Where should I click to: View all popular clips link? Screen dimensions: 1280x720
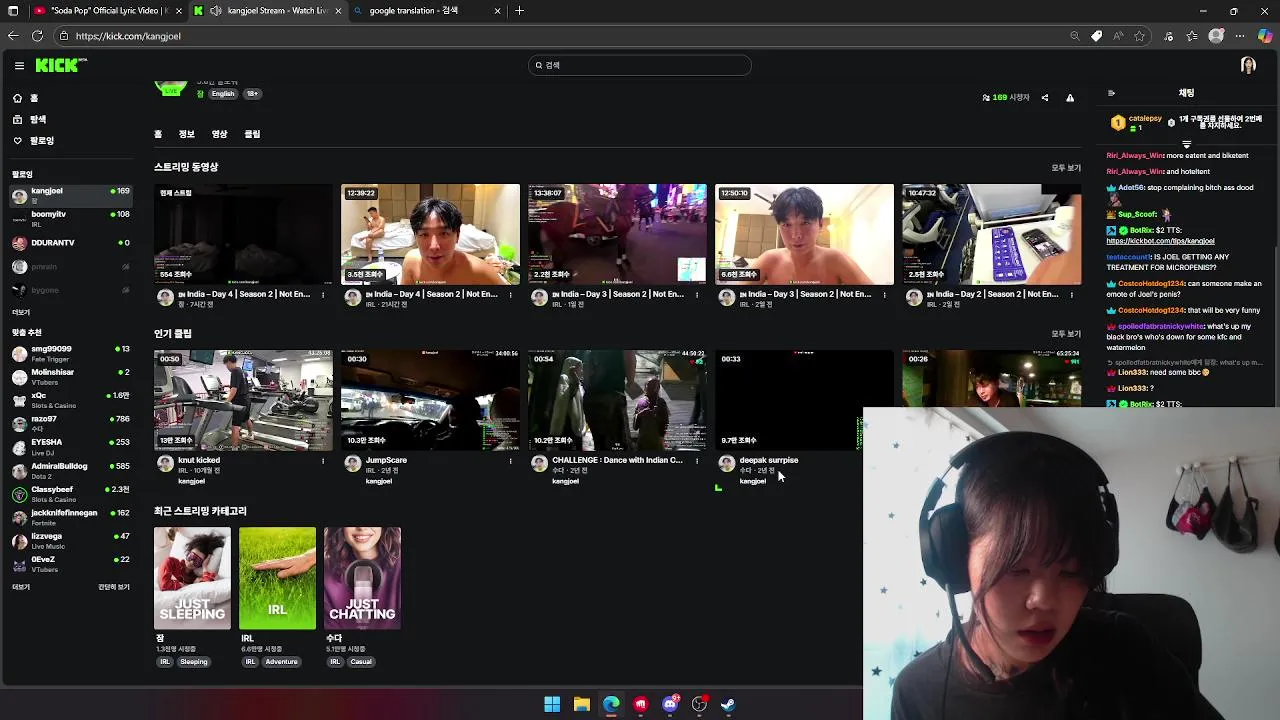(x=1066, y=334)
